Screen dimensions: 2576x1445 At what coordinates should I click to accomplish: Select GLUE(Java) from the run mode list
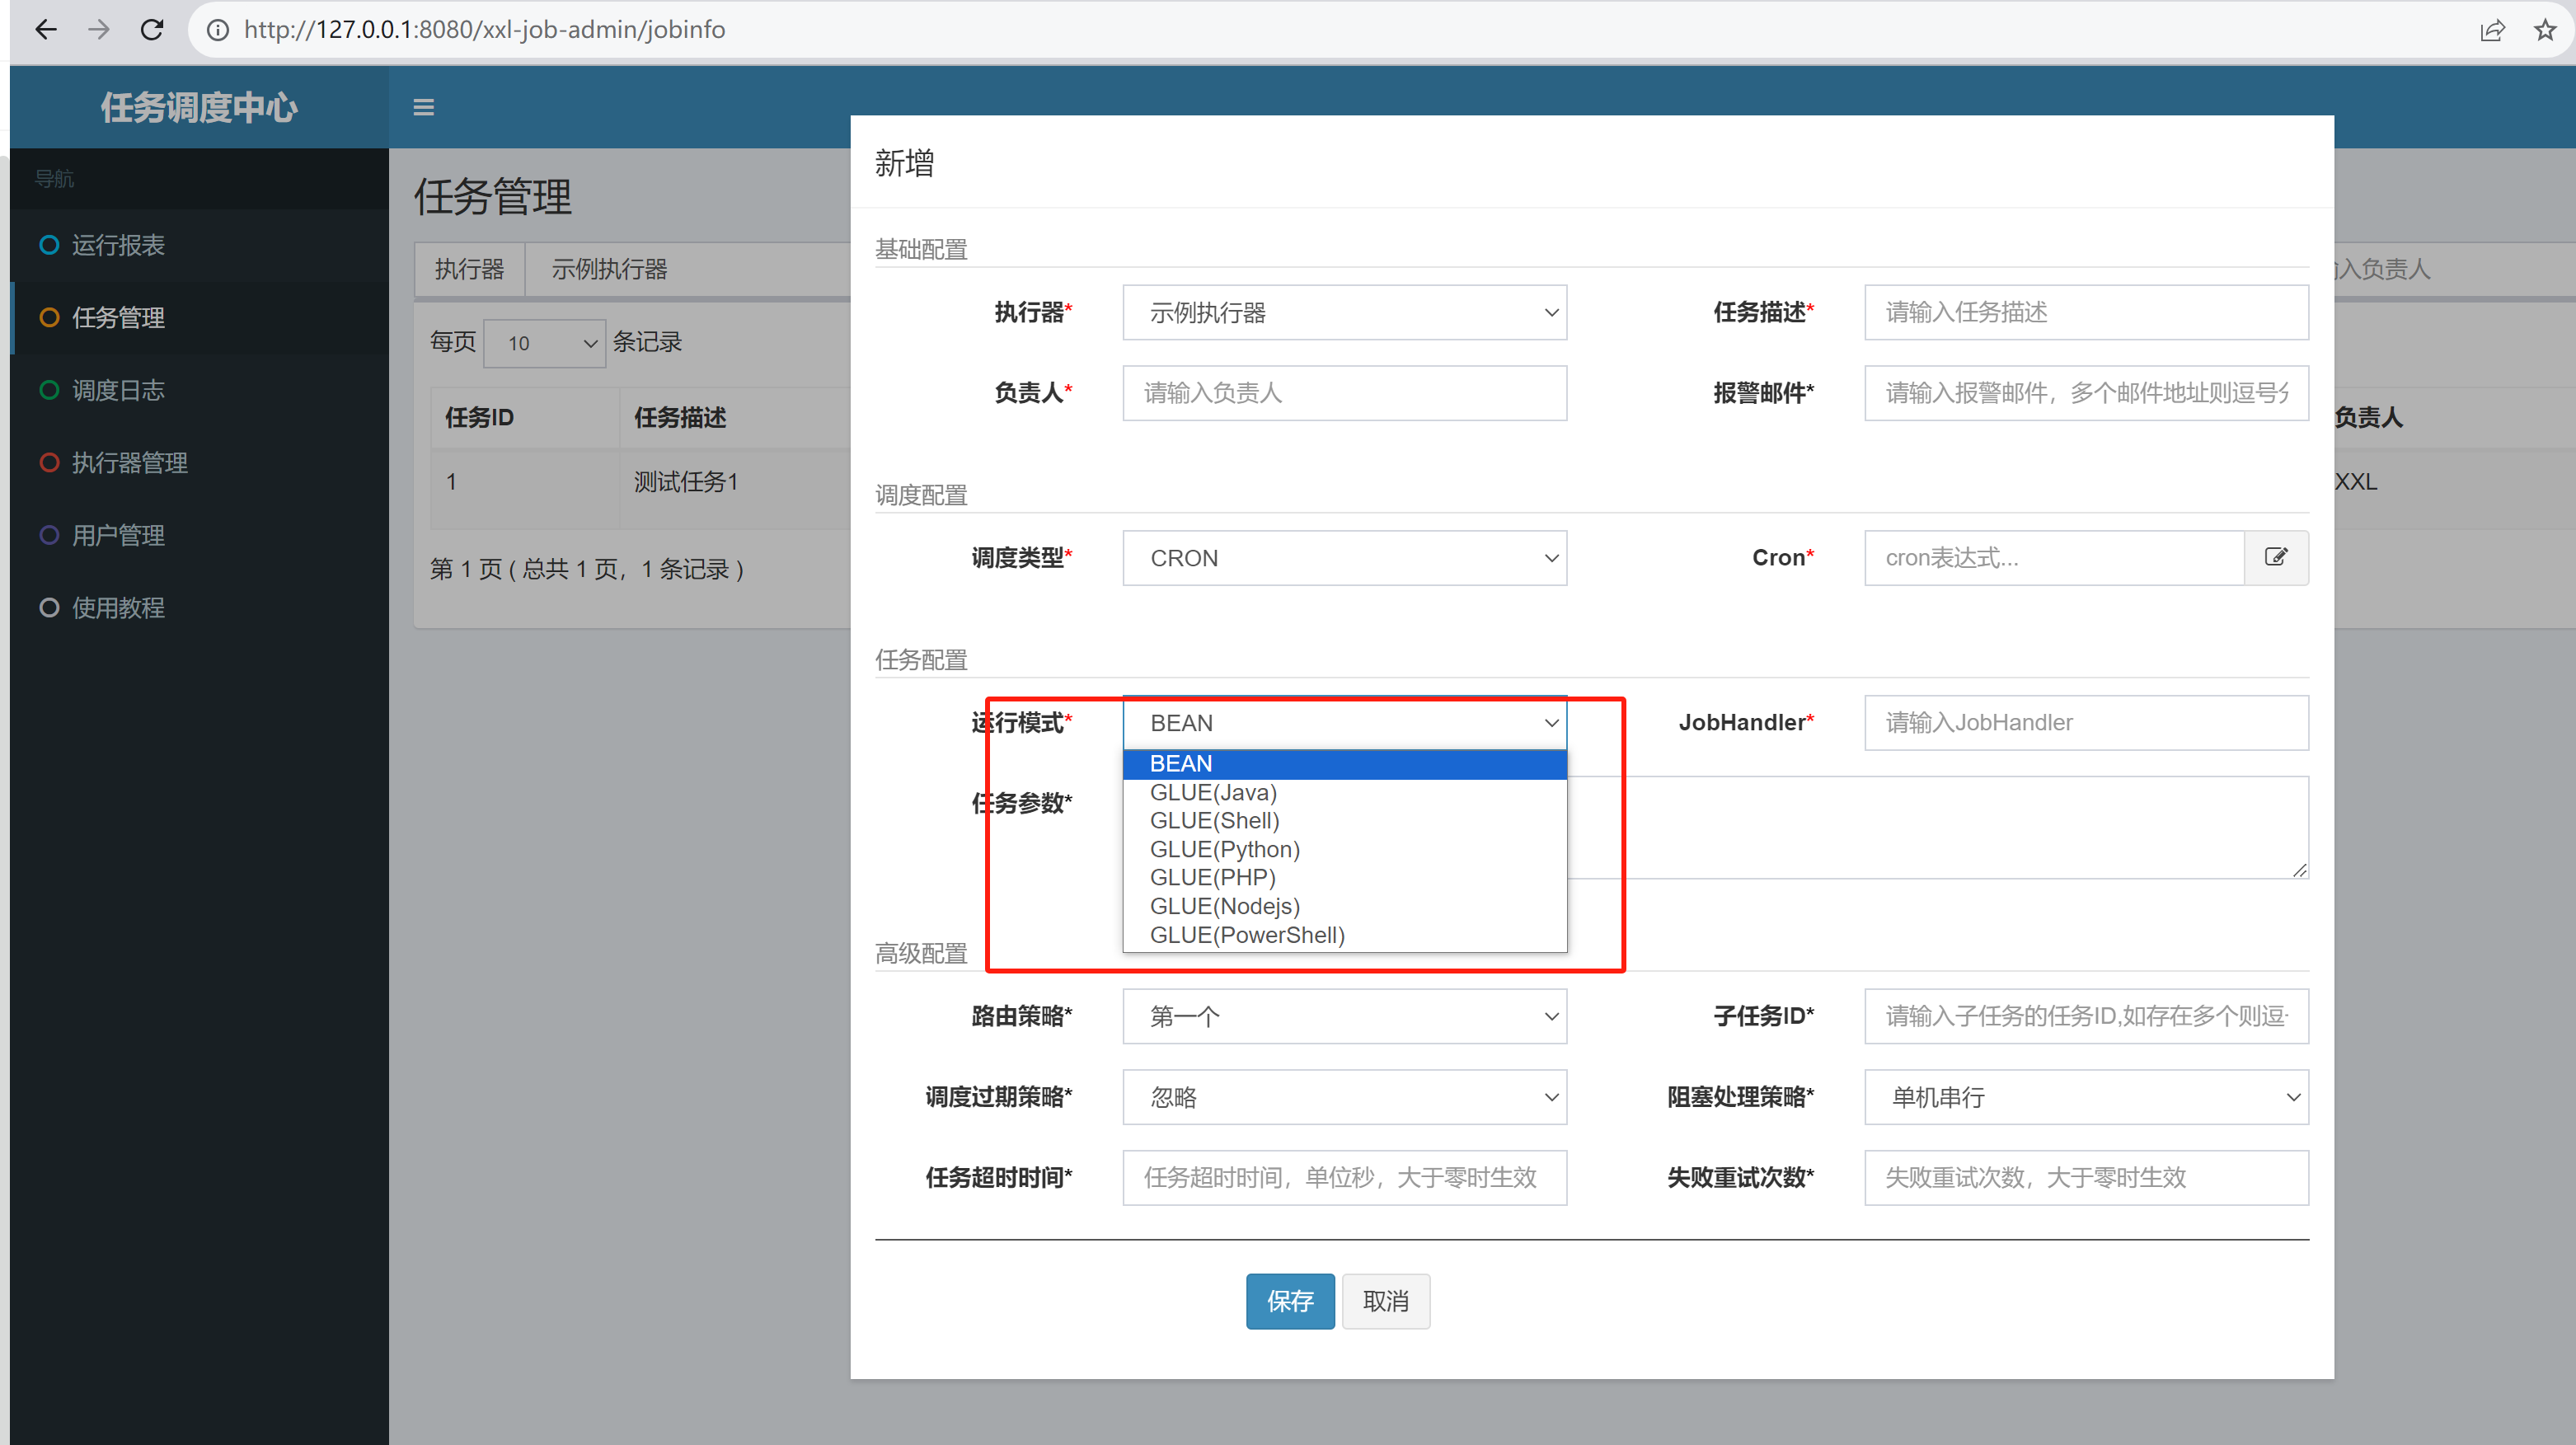[1213, 792]
